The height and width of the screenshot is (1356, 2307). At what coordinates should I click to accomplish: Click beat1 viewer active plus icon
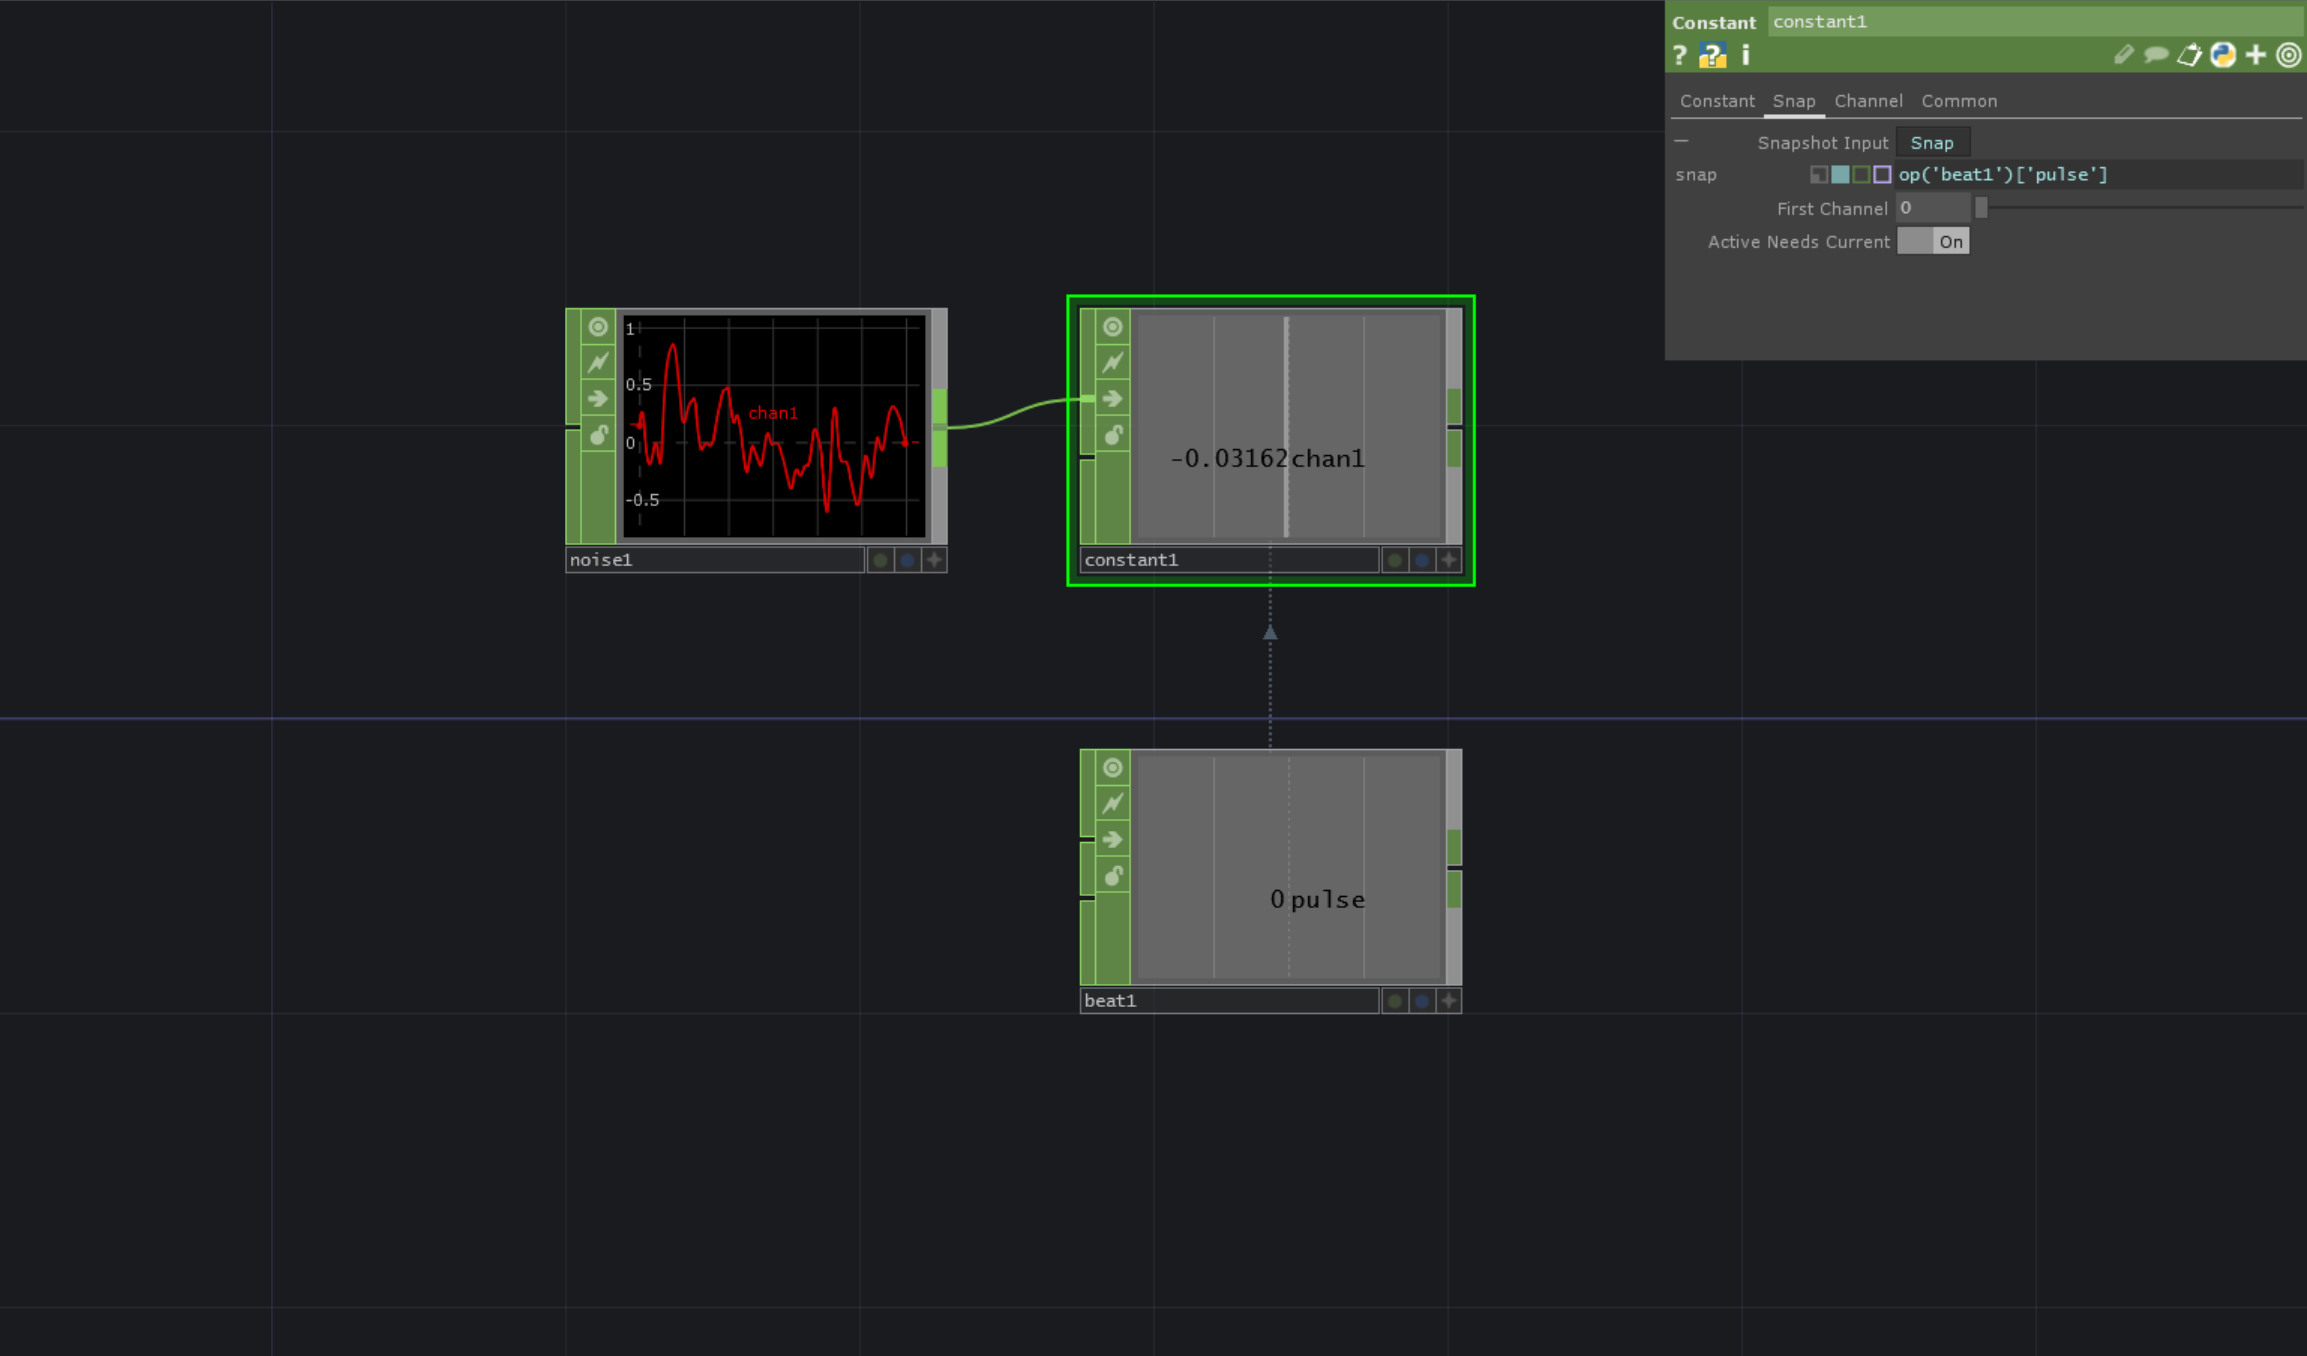click(x=1449, y=1001)
